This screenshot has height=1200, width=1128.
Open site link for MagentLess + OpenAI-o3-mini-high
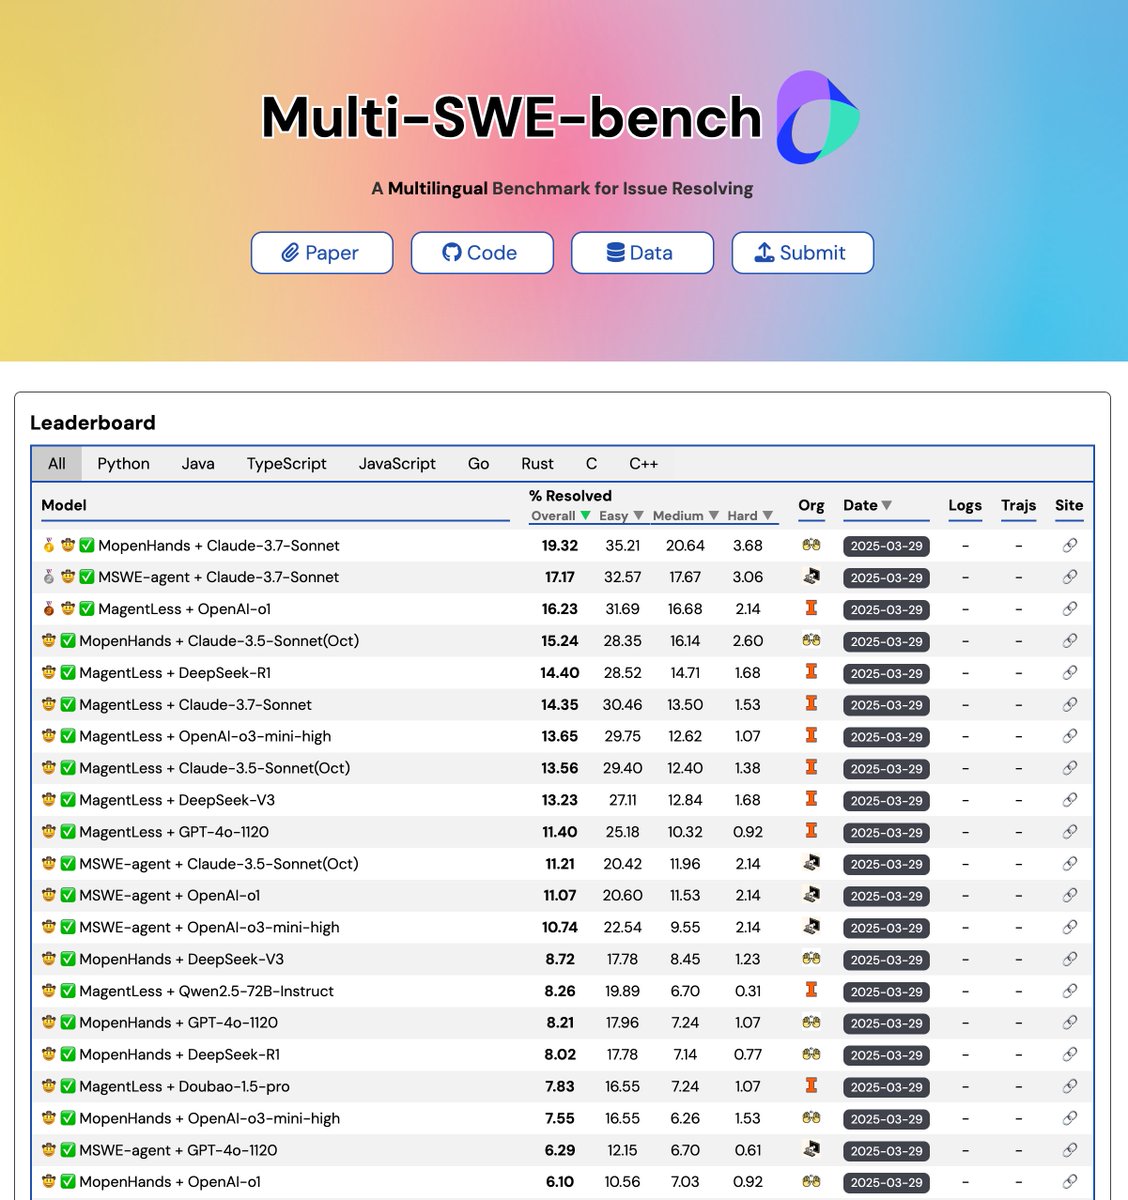(x=1070, y=736)
